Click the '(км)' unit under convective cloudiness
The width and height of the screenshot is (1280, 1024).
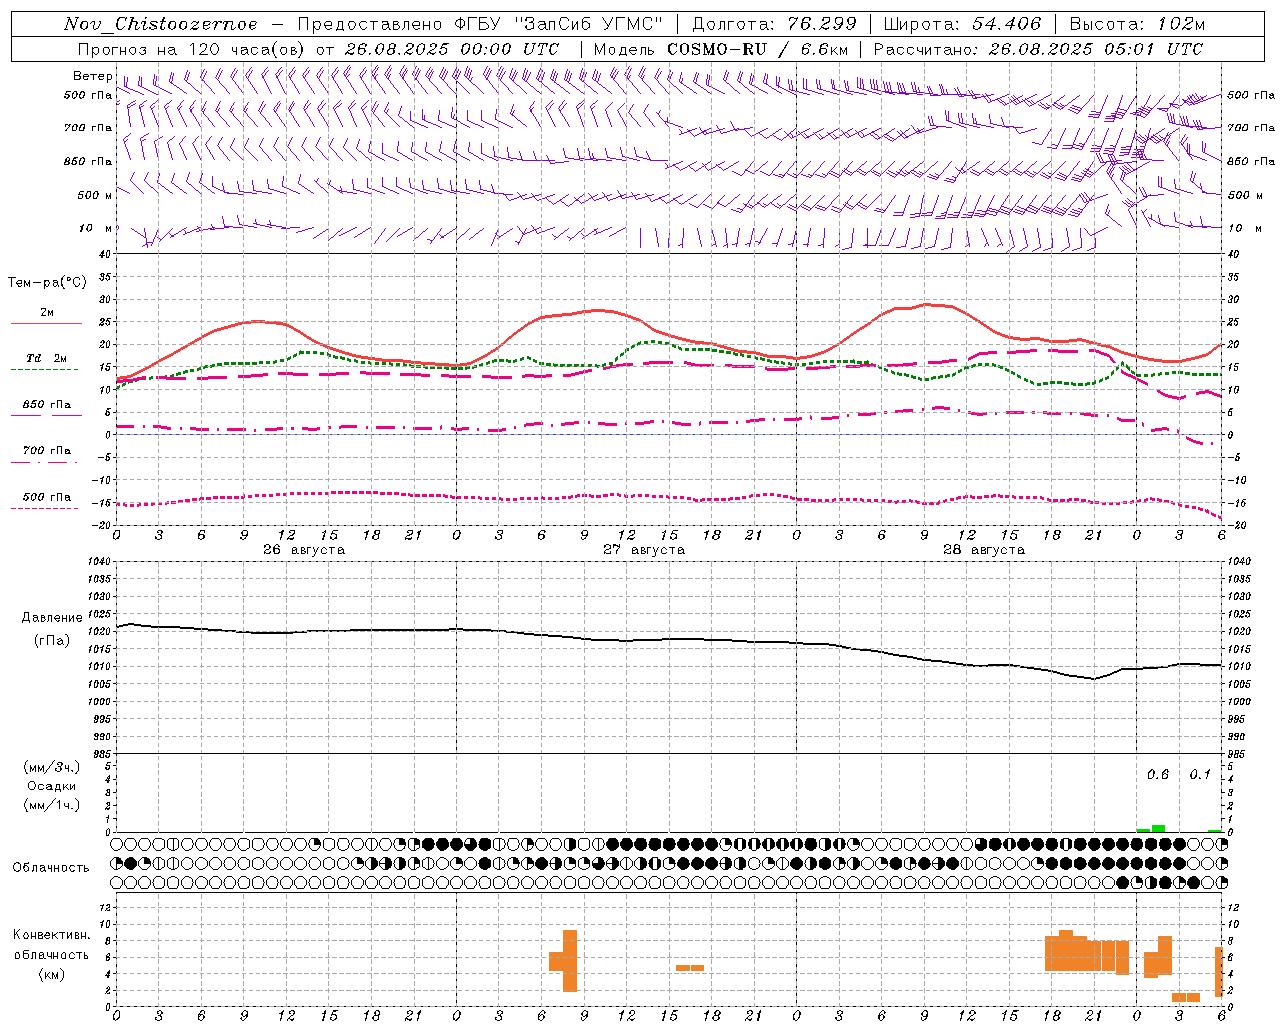[x=52, y=974]
